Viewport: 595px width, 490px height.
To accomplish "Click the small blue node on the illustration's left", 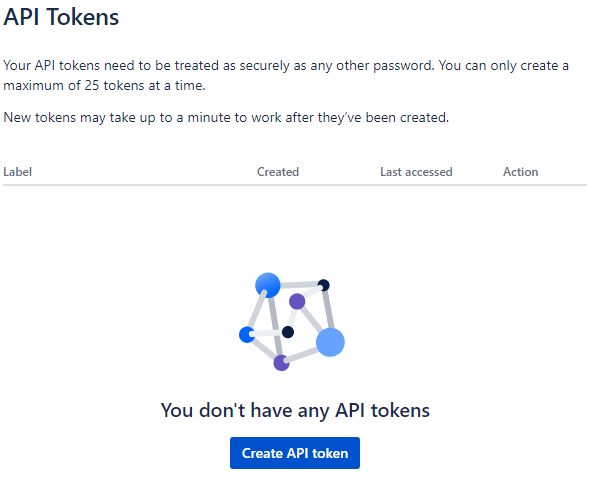I will (x=247, y=335).
